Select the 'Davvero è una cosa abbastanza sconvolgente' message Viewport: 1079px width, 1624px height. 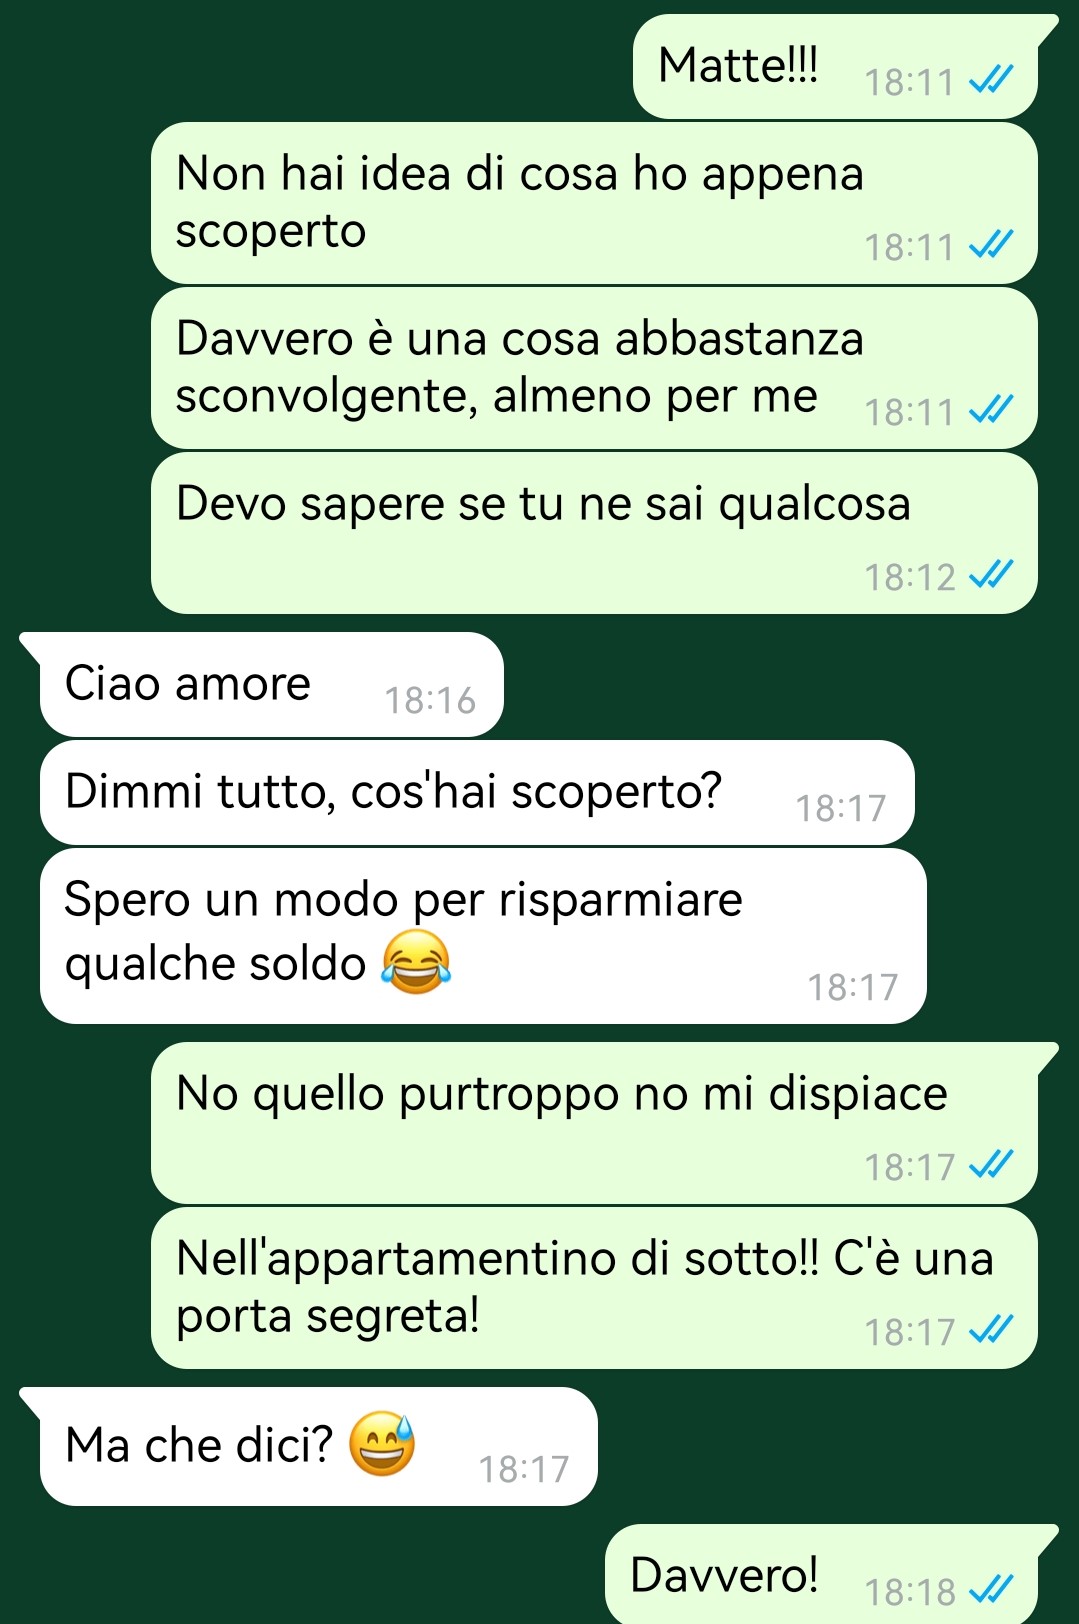coord(594,368)
